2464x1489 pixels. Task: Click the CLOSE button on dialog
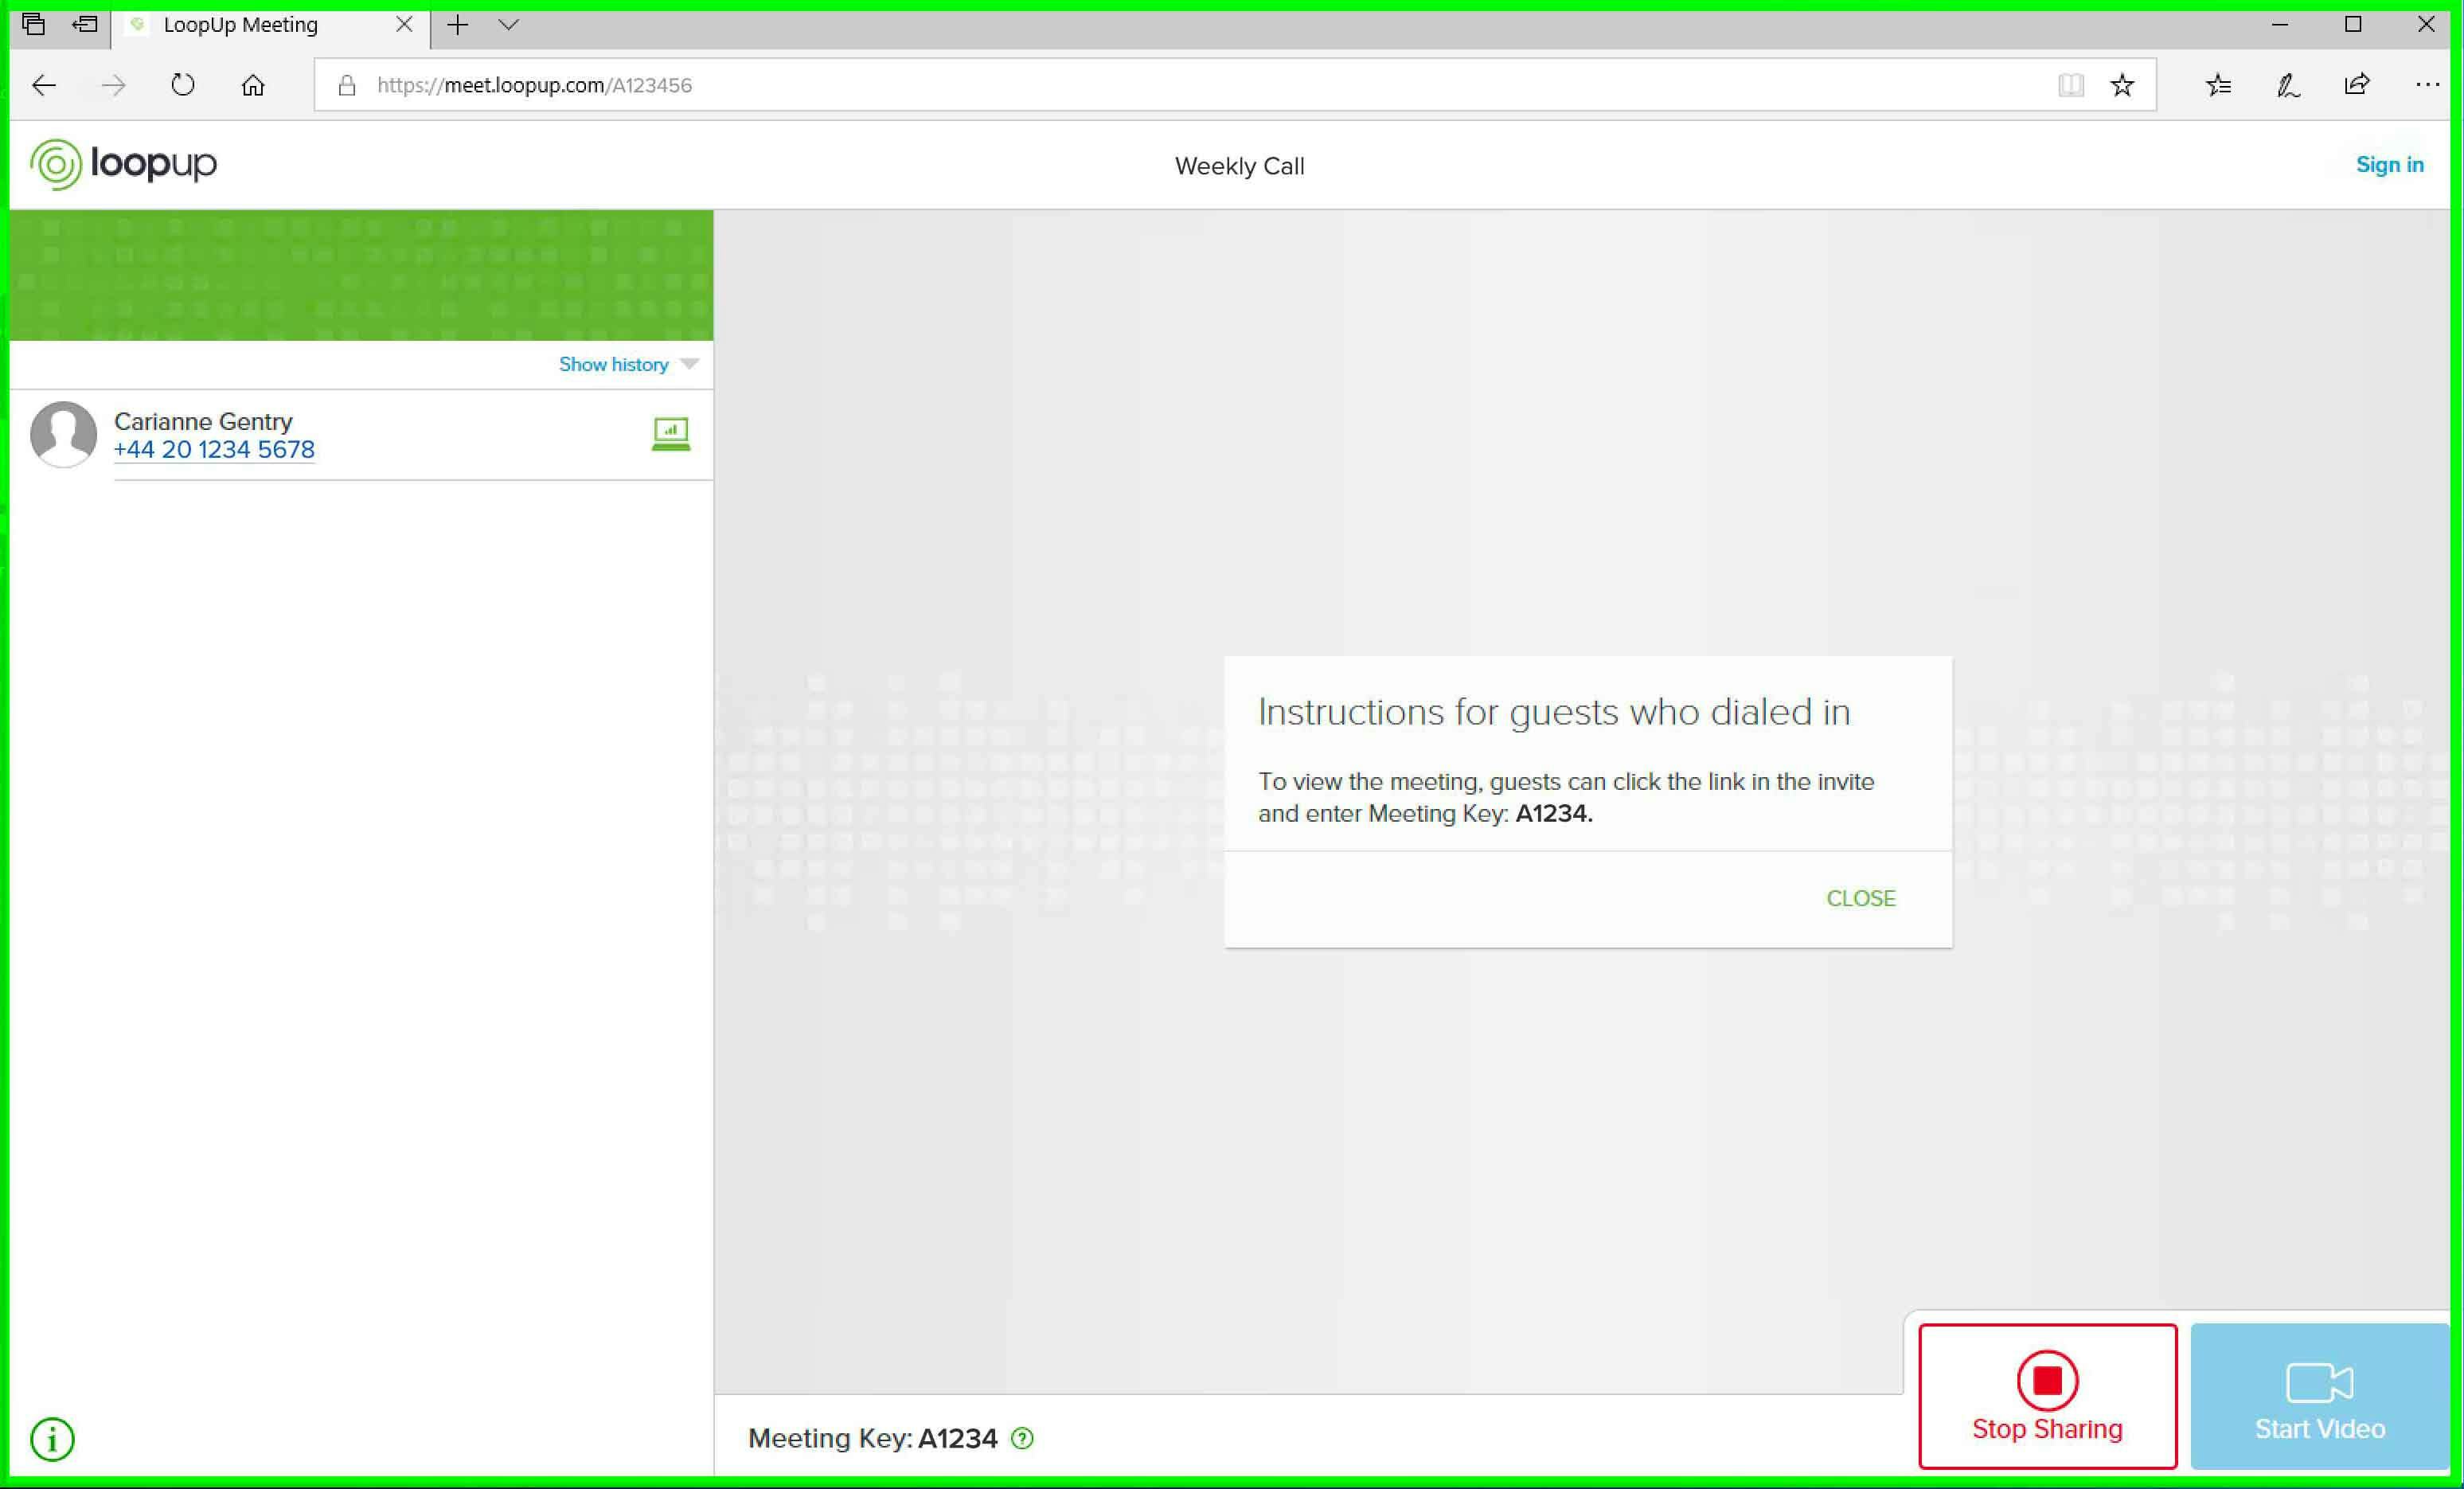(1861, 897)
